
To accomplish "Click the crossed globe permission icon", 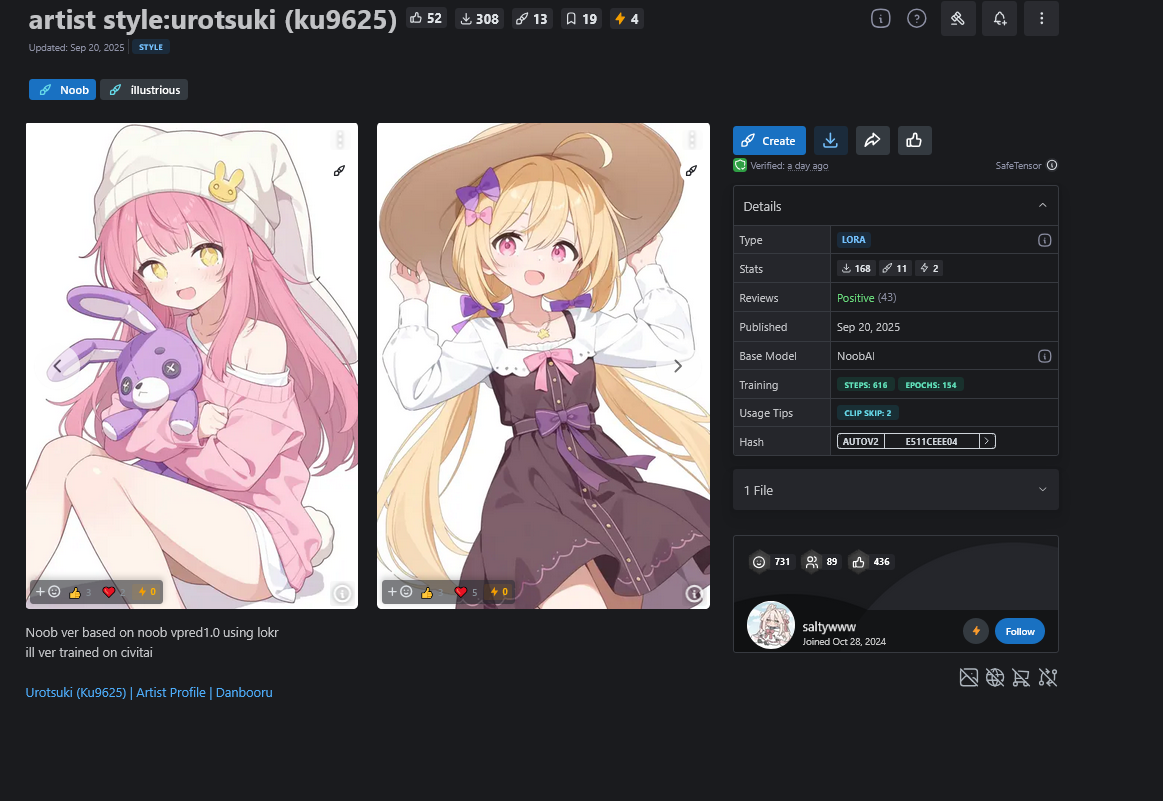I will (995, 677).
